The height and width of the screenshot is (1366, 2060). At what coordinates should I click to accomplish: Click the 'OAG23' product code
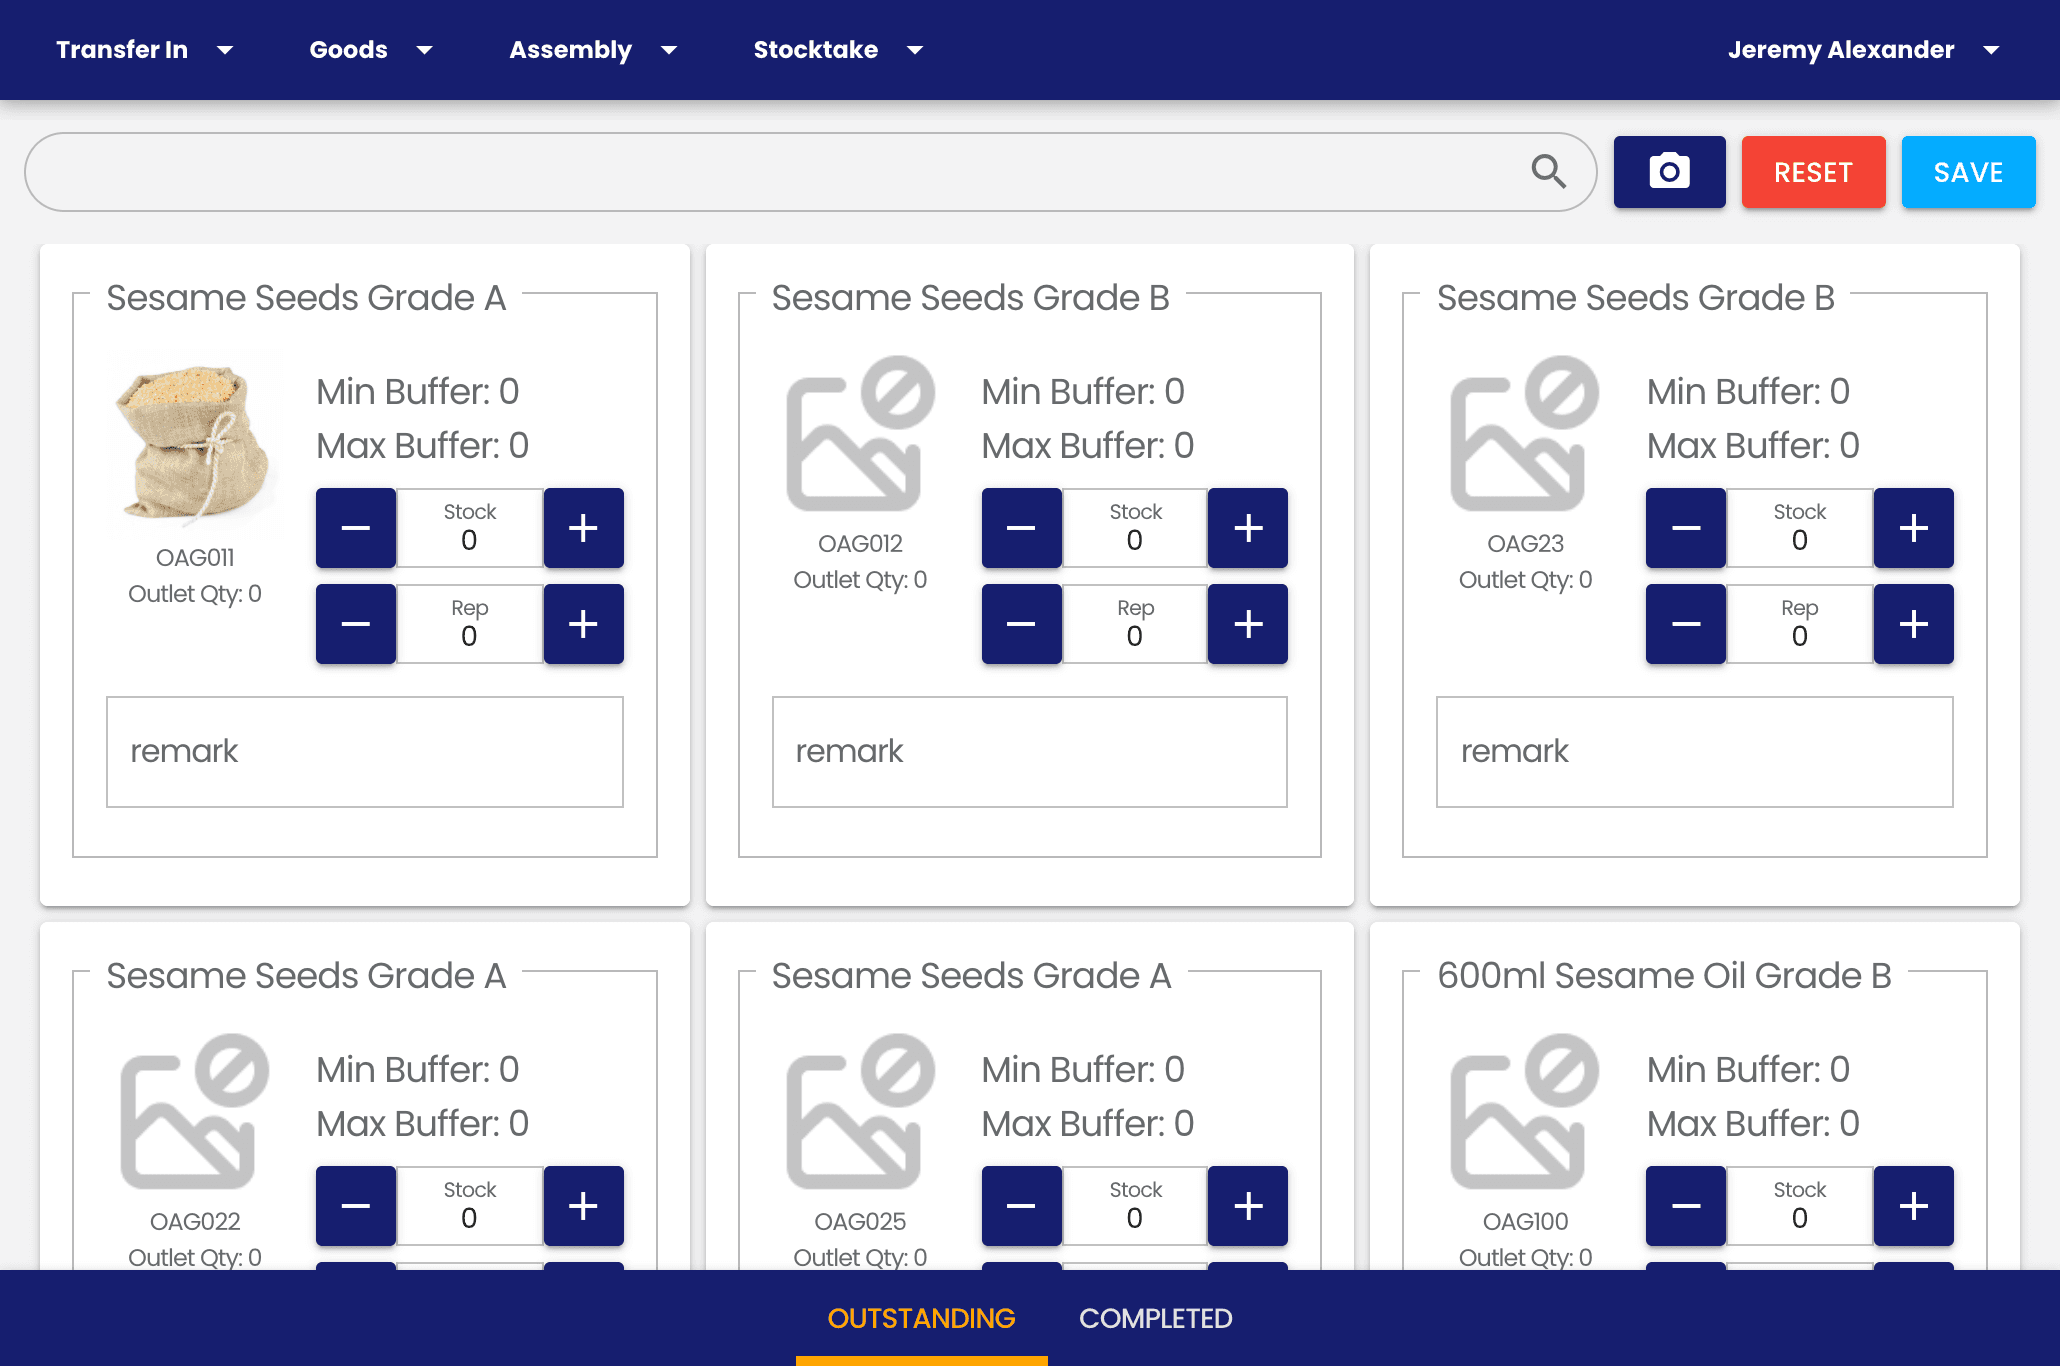pos(1525,543)
